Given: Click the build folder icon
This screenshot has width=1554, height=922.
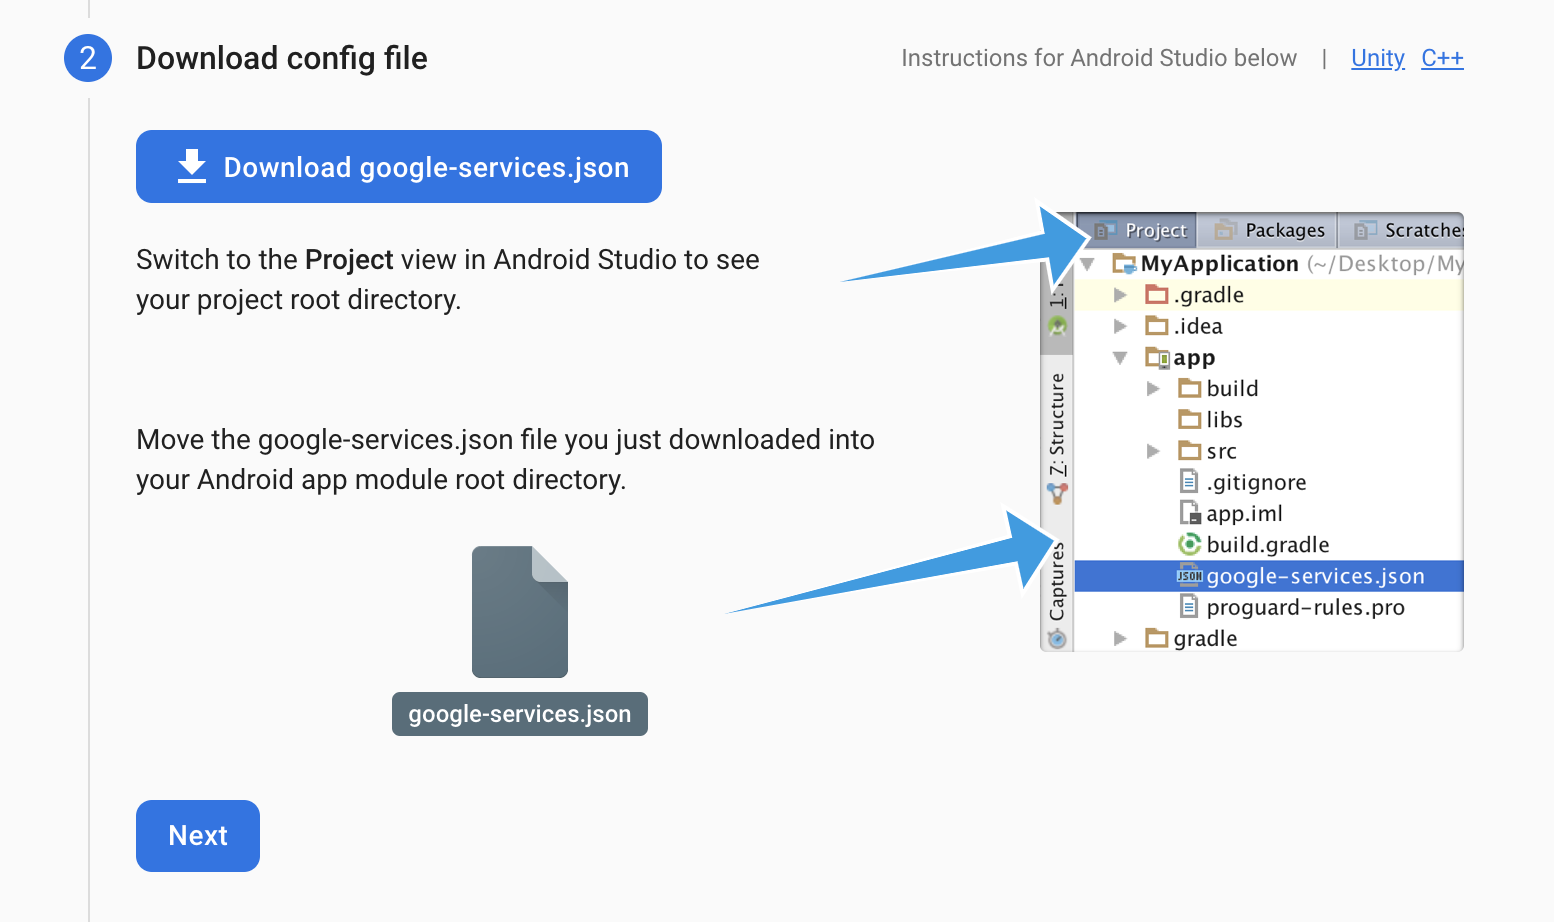Looking at the screenshot, I should (x=1190, y=387).
